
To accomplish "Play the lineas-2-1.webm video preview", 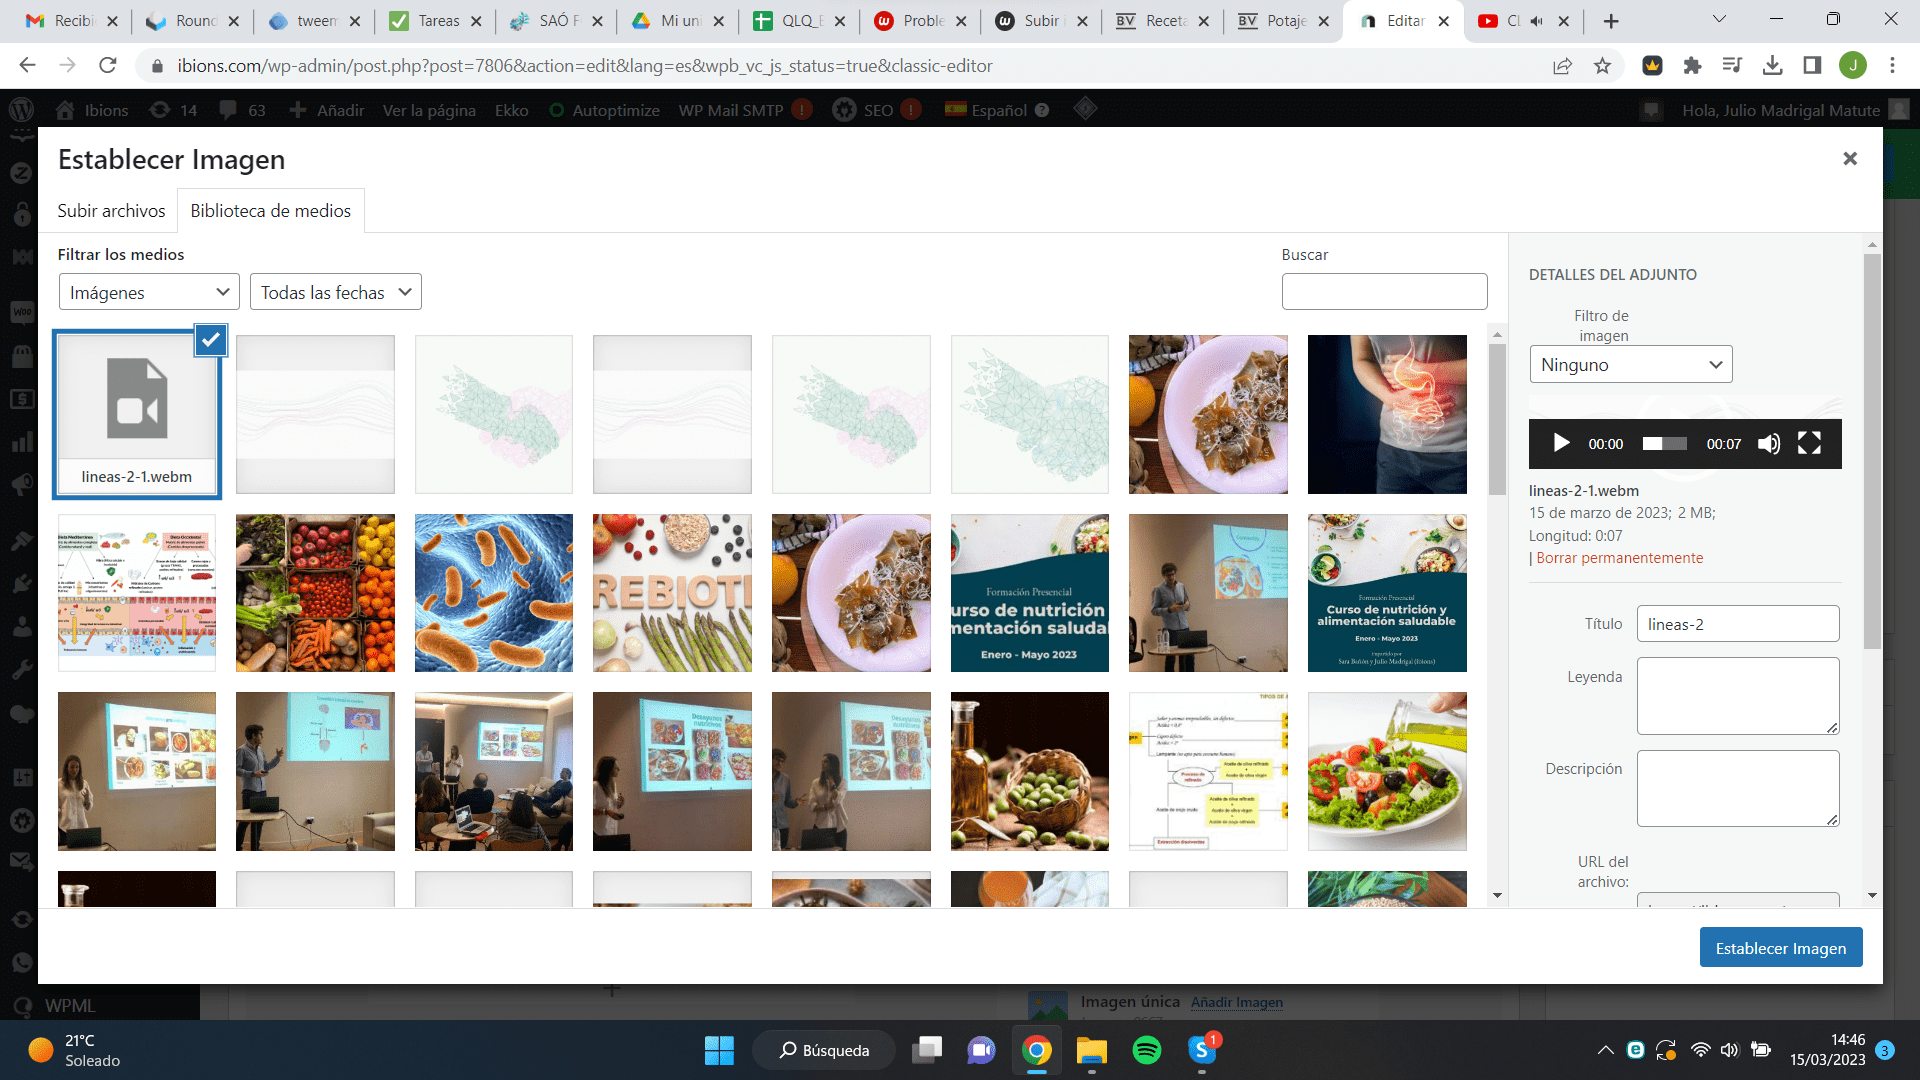I will 1561,443.
